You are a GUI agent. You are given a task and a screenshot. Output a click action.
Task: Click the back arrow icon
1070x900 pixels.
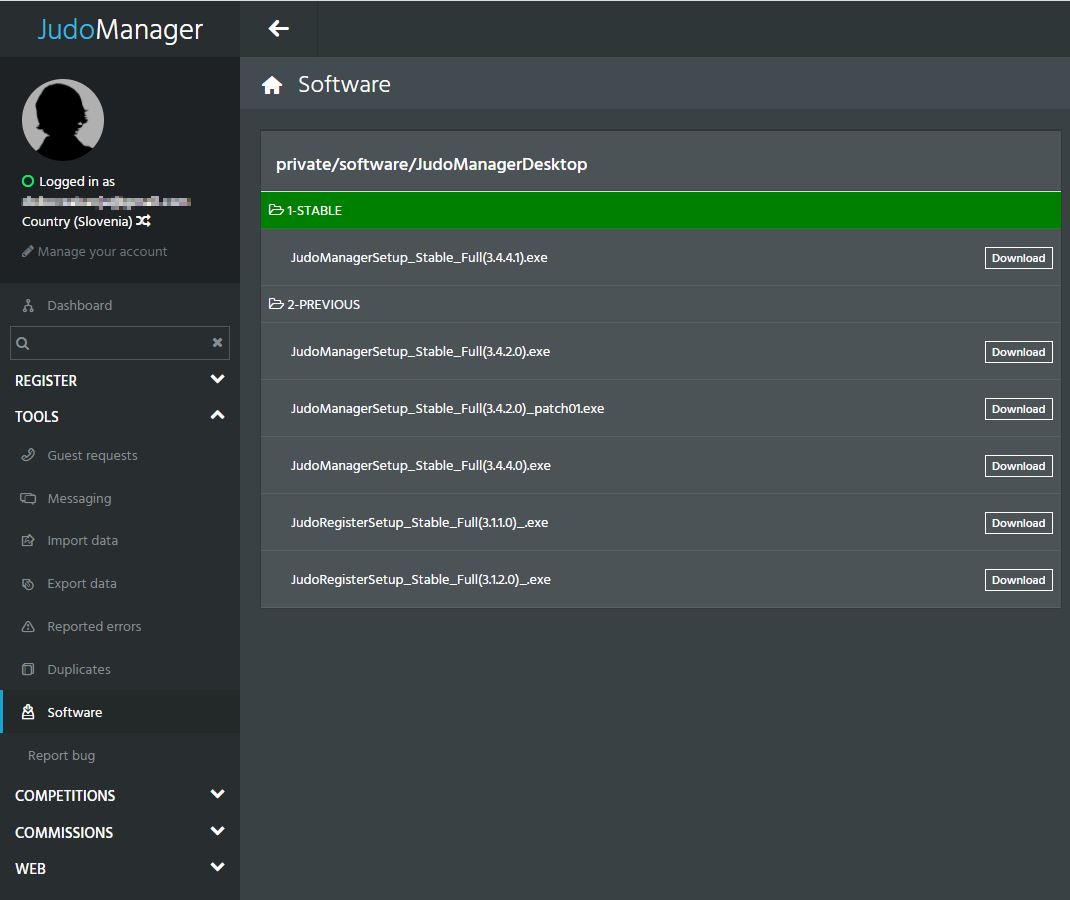point(278,29)
